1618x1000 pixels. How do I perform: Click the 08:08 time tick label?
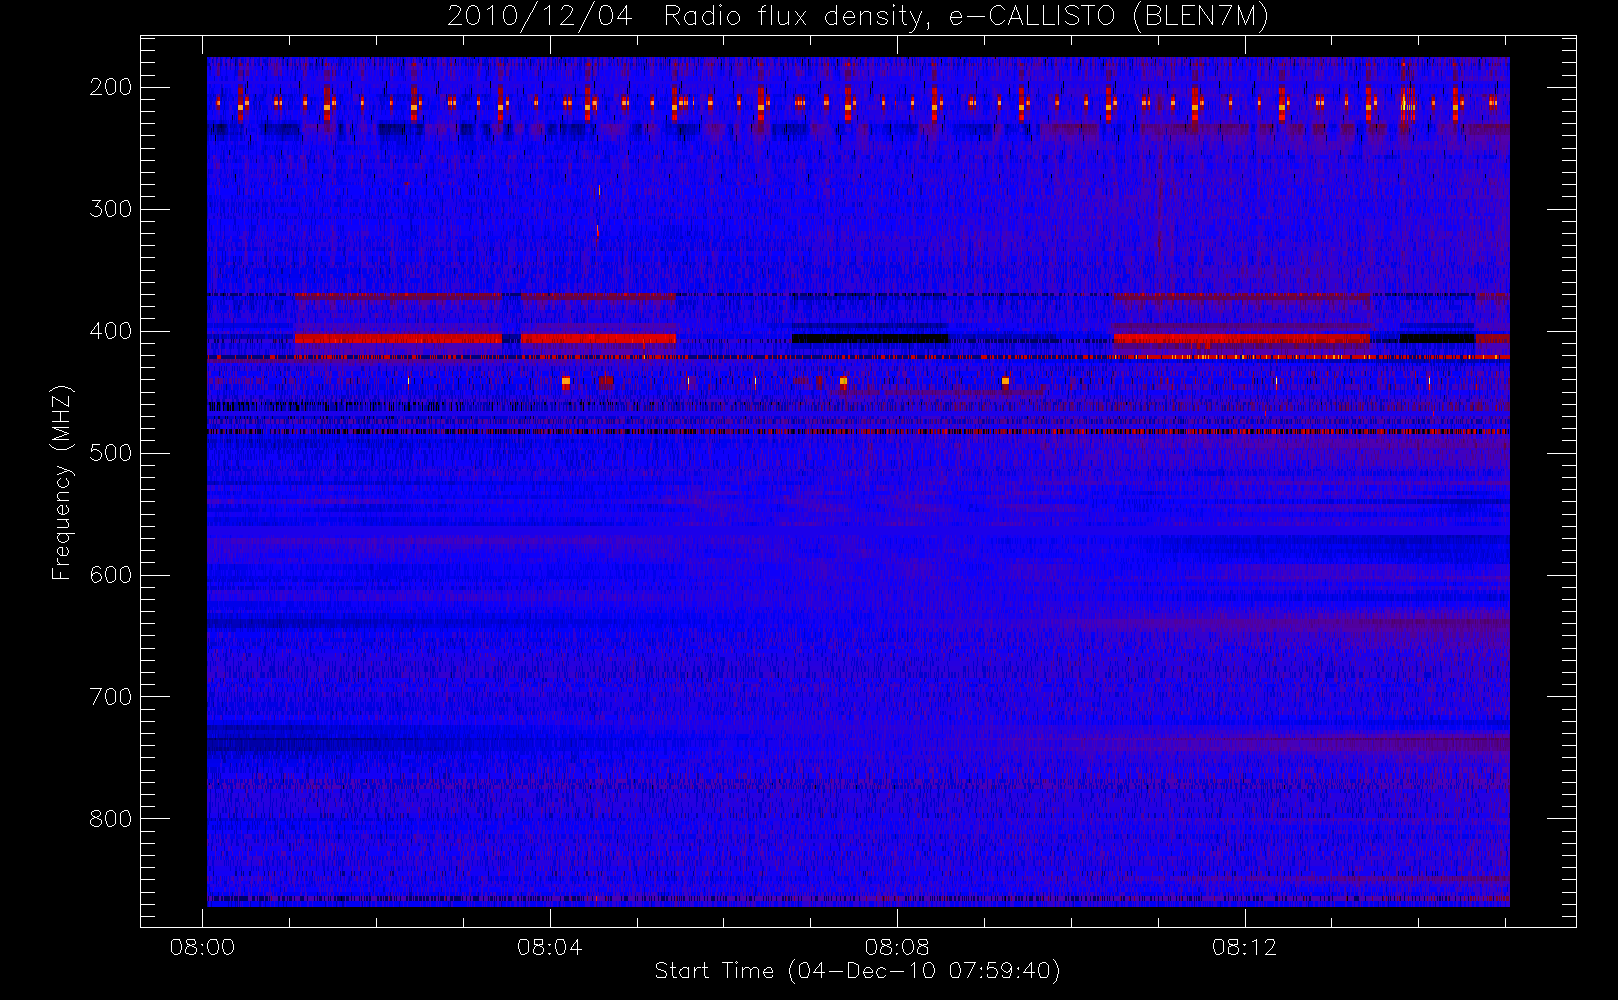897,947
